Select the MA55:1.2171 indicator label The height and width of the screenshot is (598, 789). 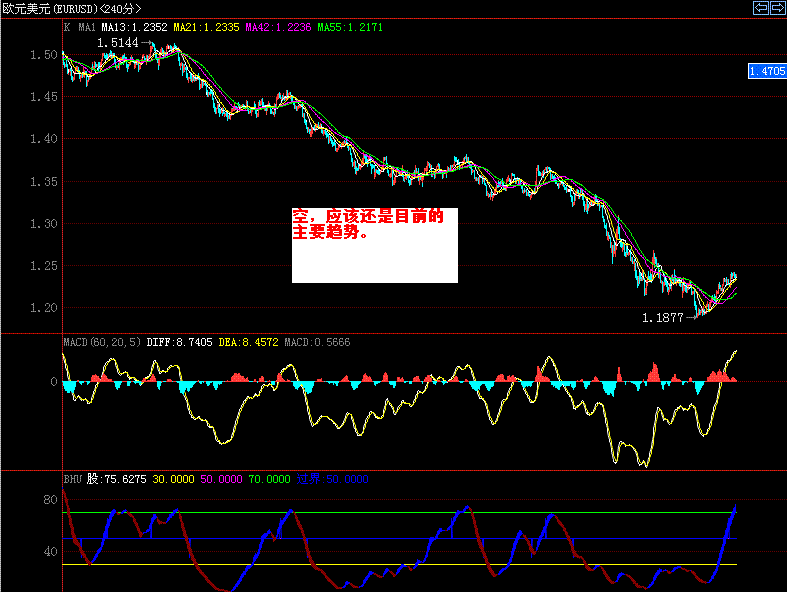tap(350, 27)
